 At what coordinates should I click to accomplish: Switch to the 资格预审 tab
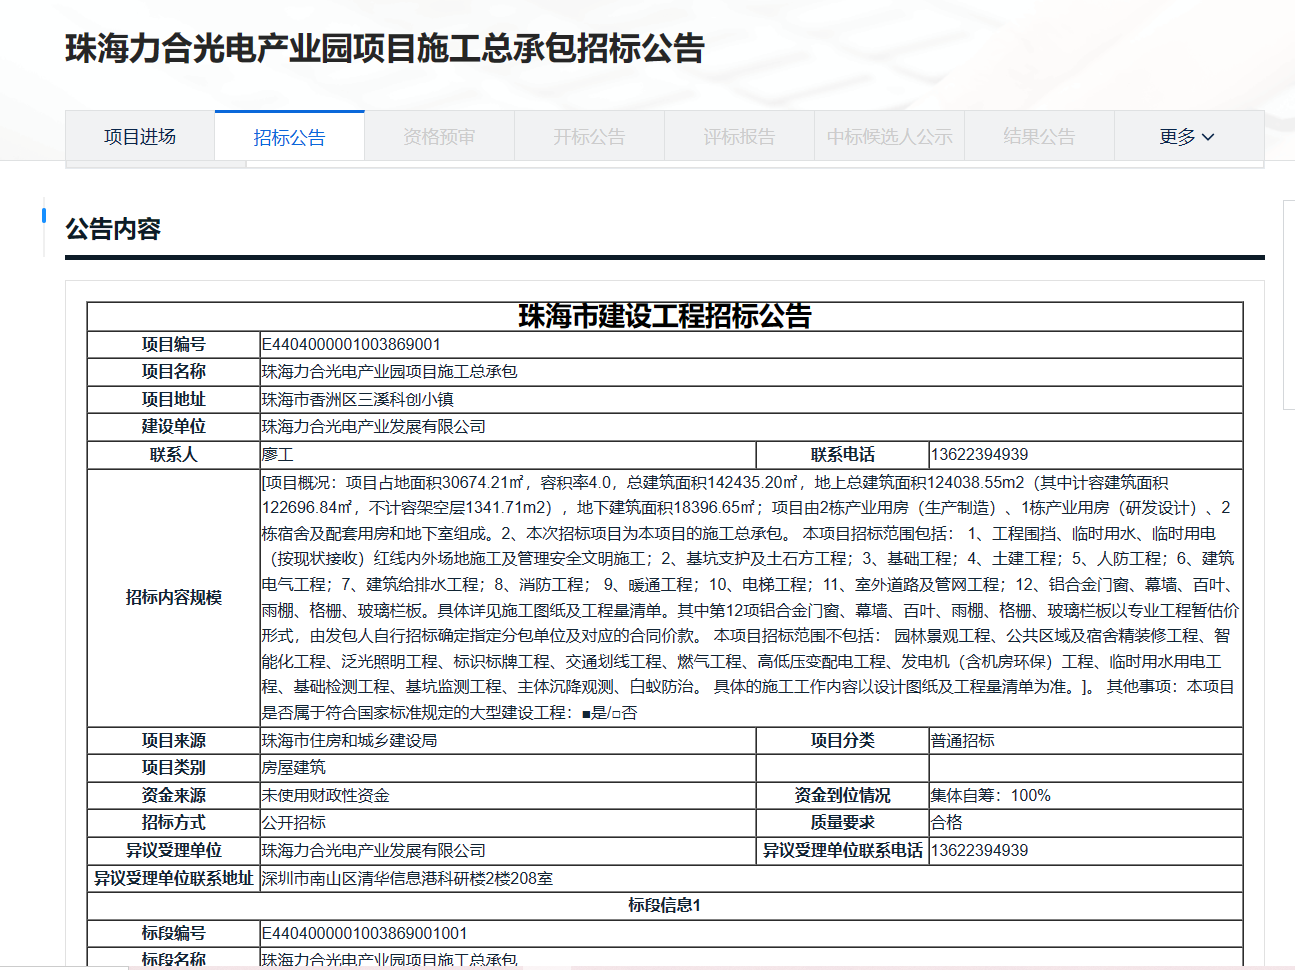[439, 137]
